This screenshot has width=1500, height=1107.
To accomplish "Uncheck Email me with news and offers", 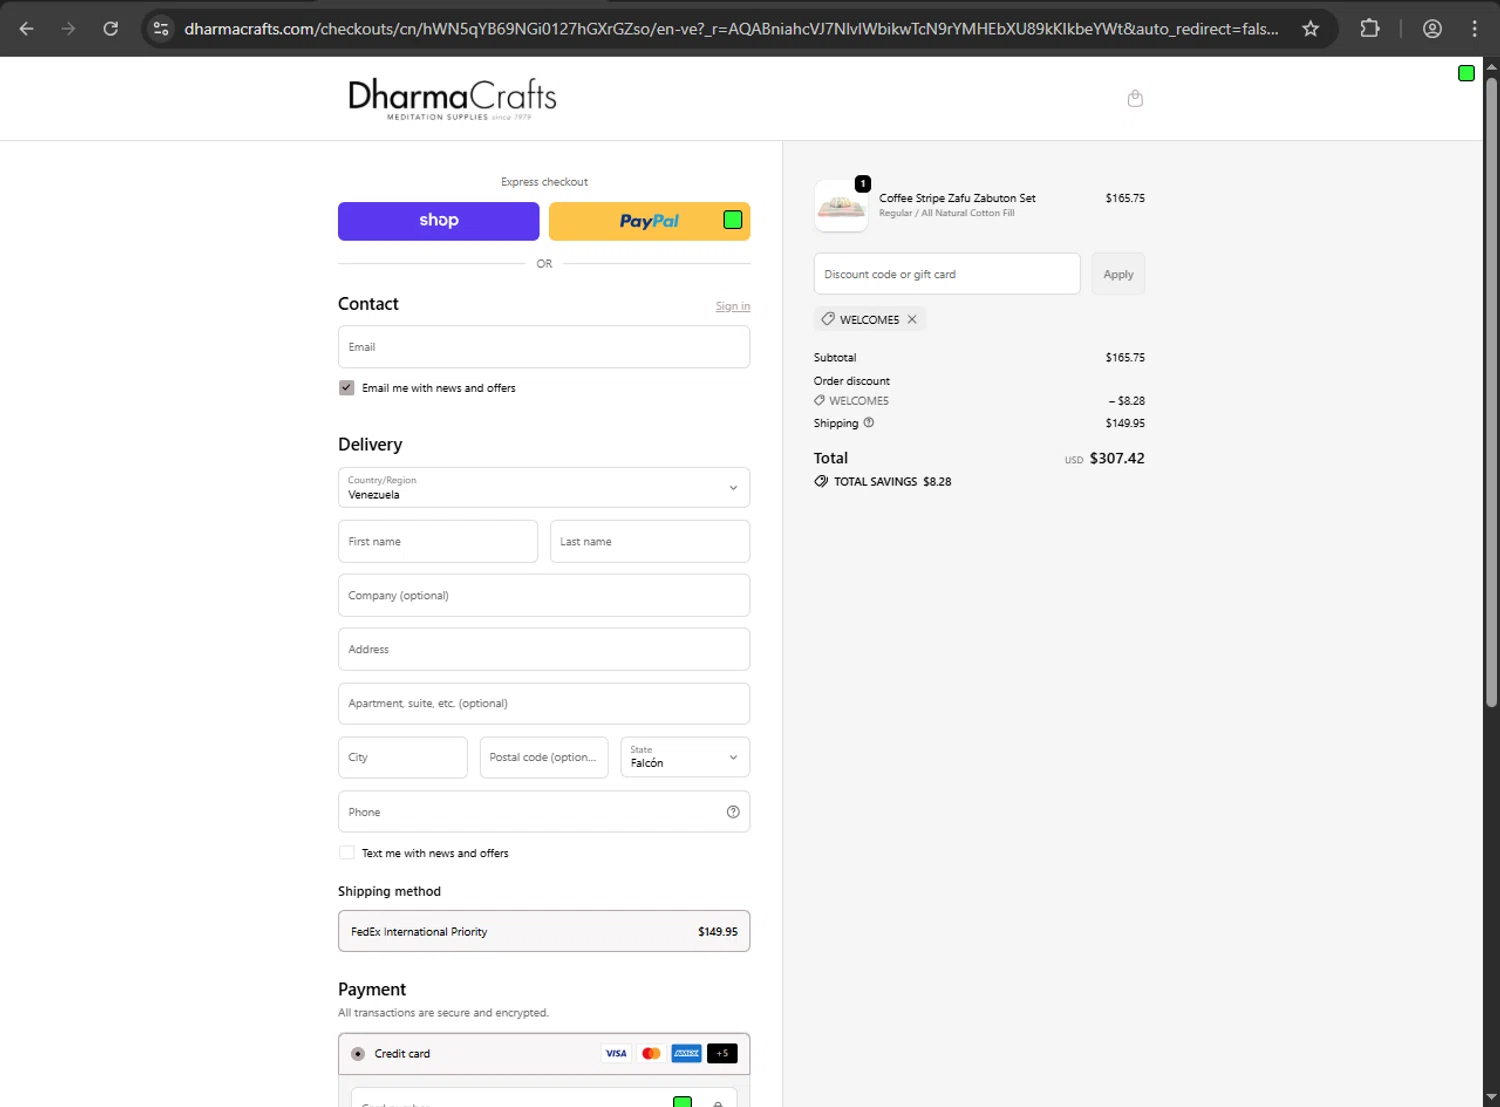I will pos(347,388).
